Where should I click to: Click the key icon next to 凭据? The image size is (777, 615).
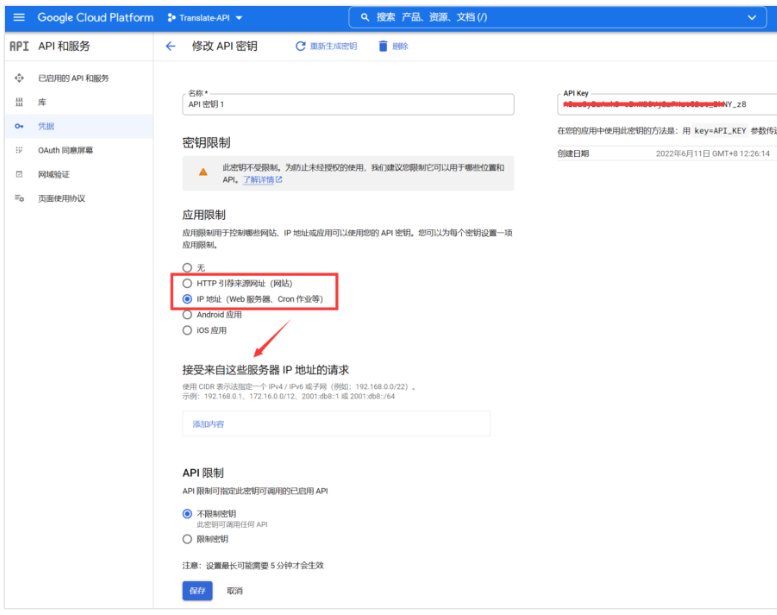pos(19,126)
